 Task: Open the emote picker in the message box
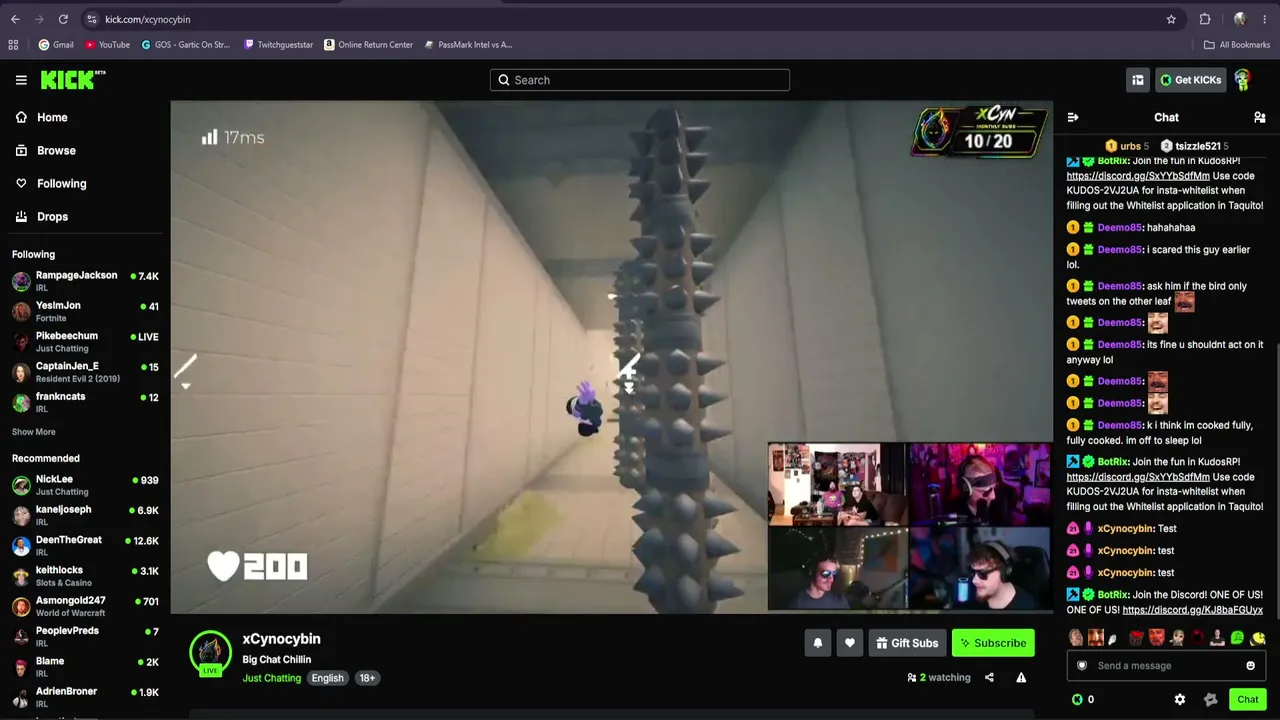point(1250,665)
